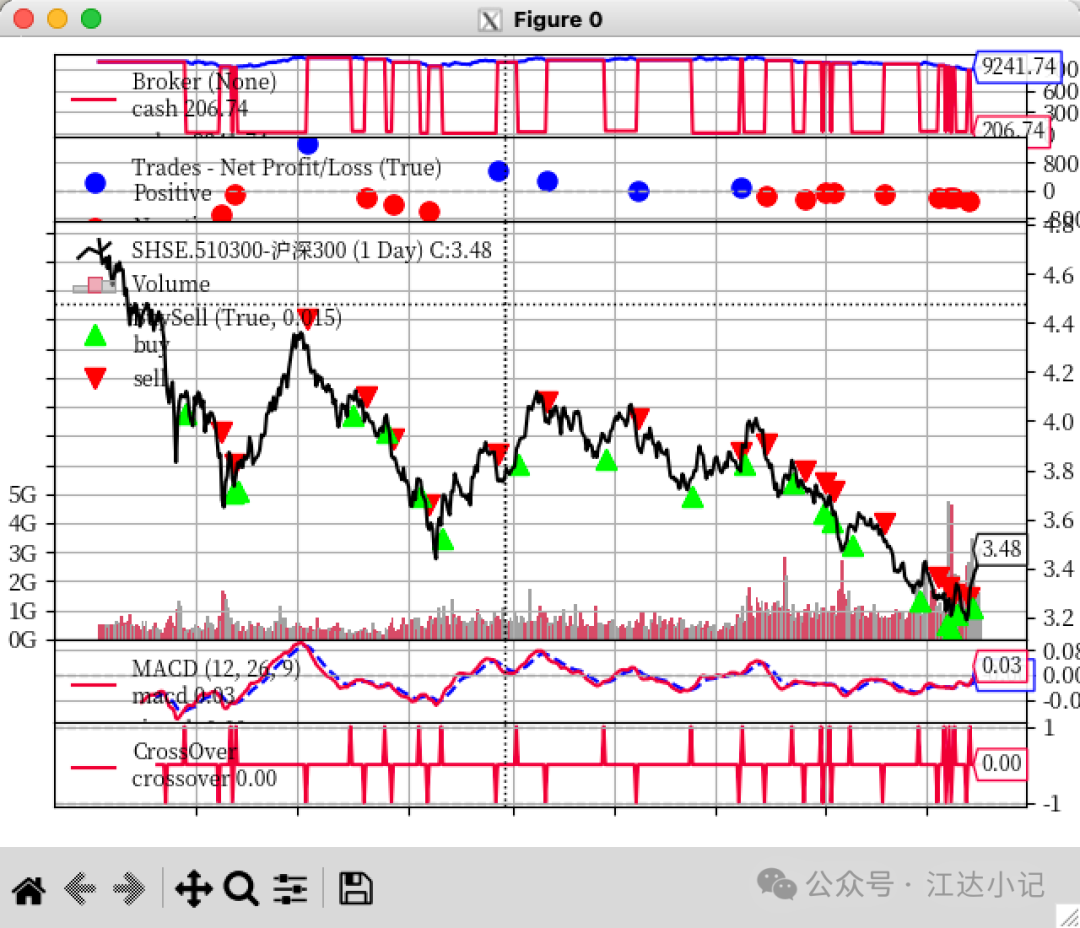Select the 3.48 closing price tag
The height and width of the screenshot is (928, 1080).
(x=1001, y=549)
